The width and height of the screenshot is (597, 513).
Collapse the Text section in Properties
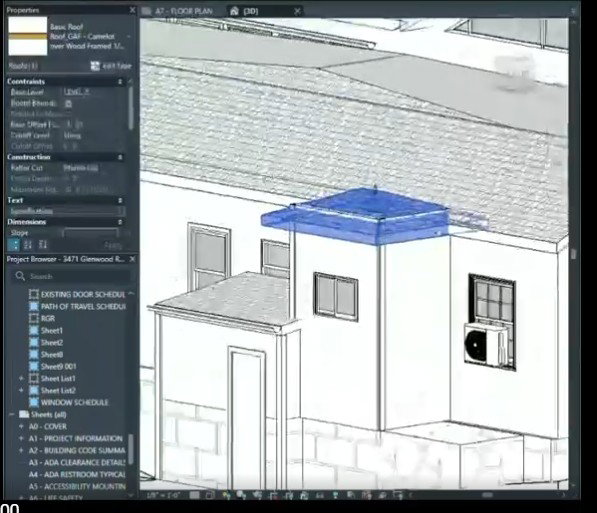click(120, 200)
